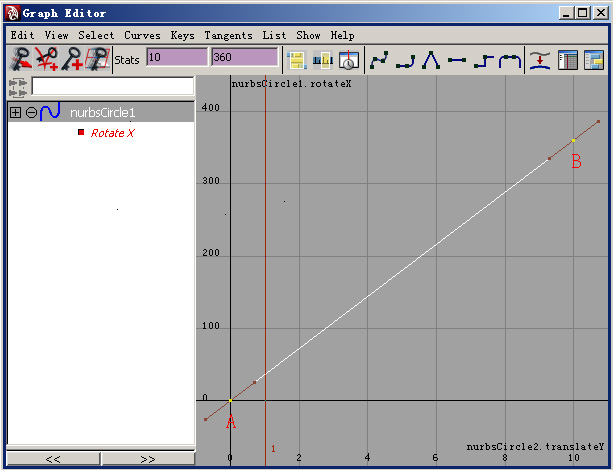Apply Spline tangents

click(x=379, y=60)
